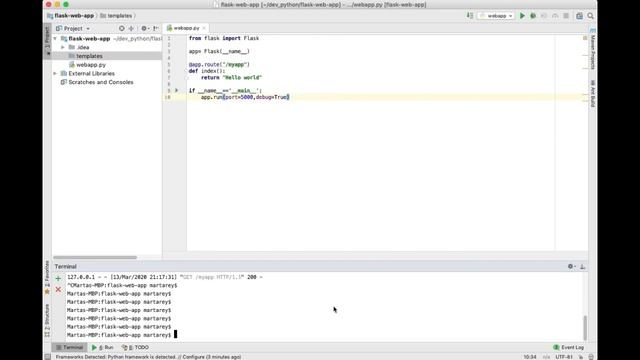
Task: Click UTF-8 encoding in status bar
Action: 564,357
